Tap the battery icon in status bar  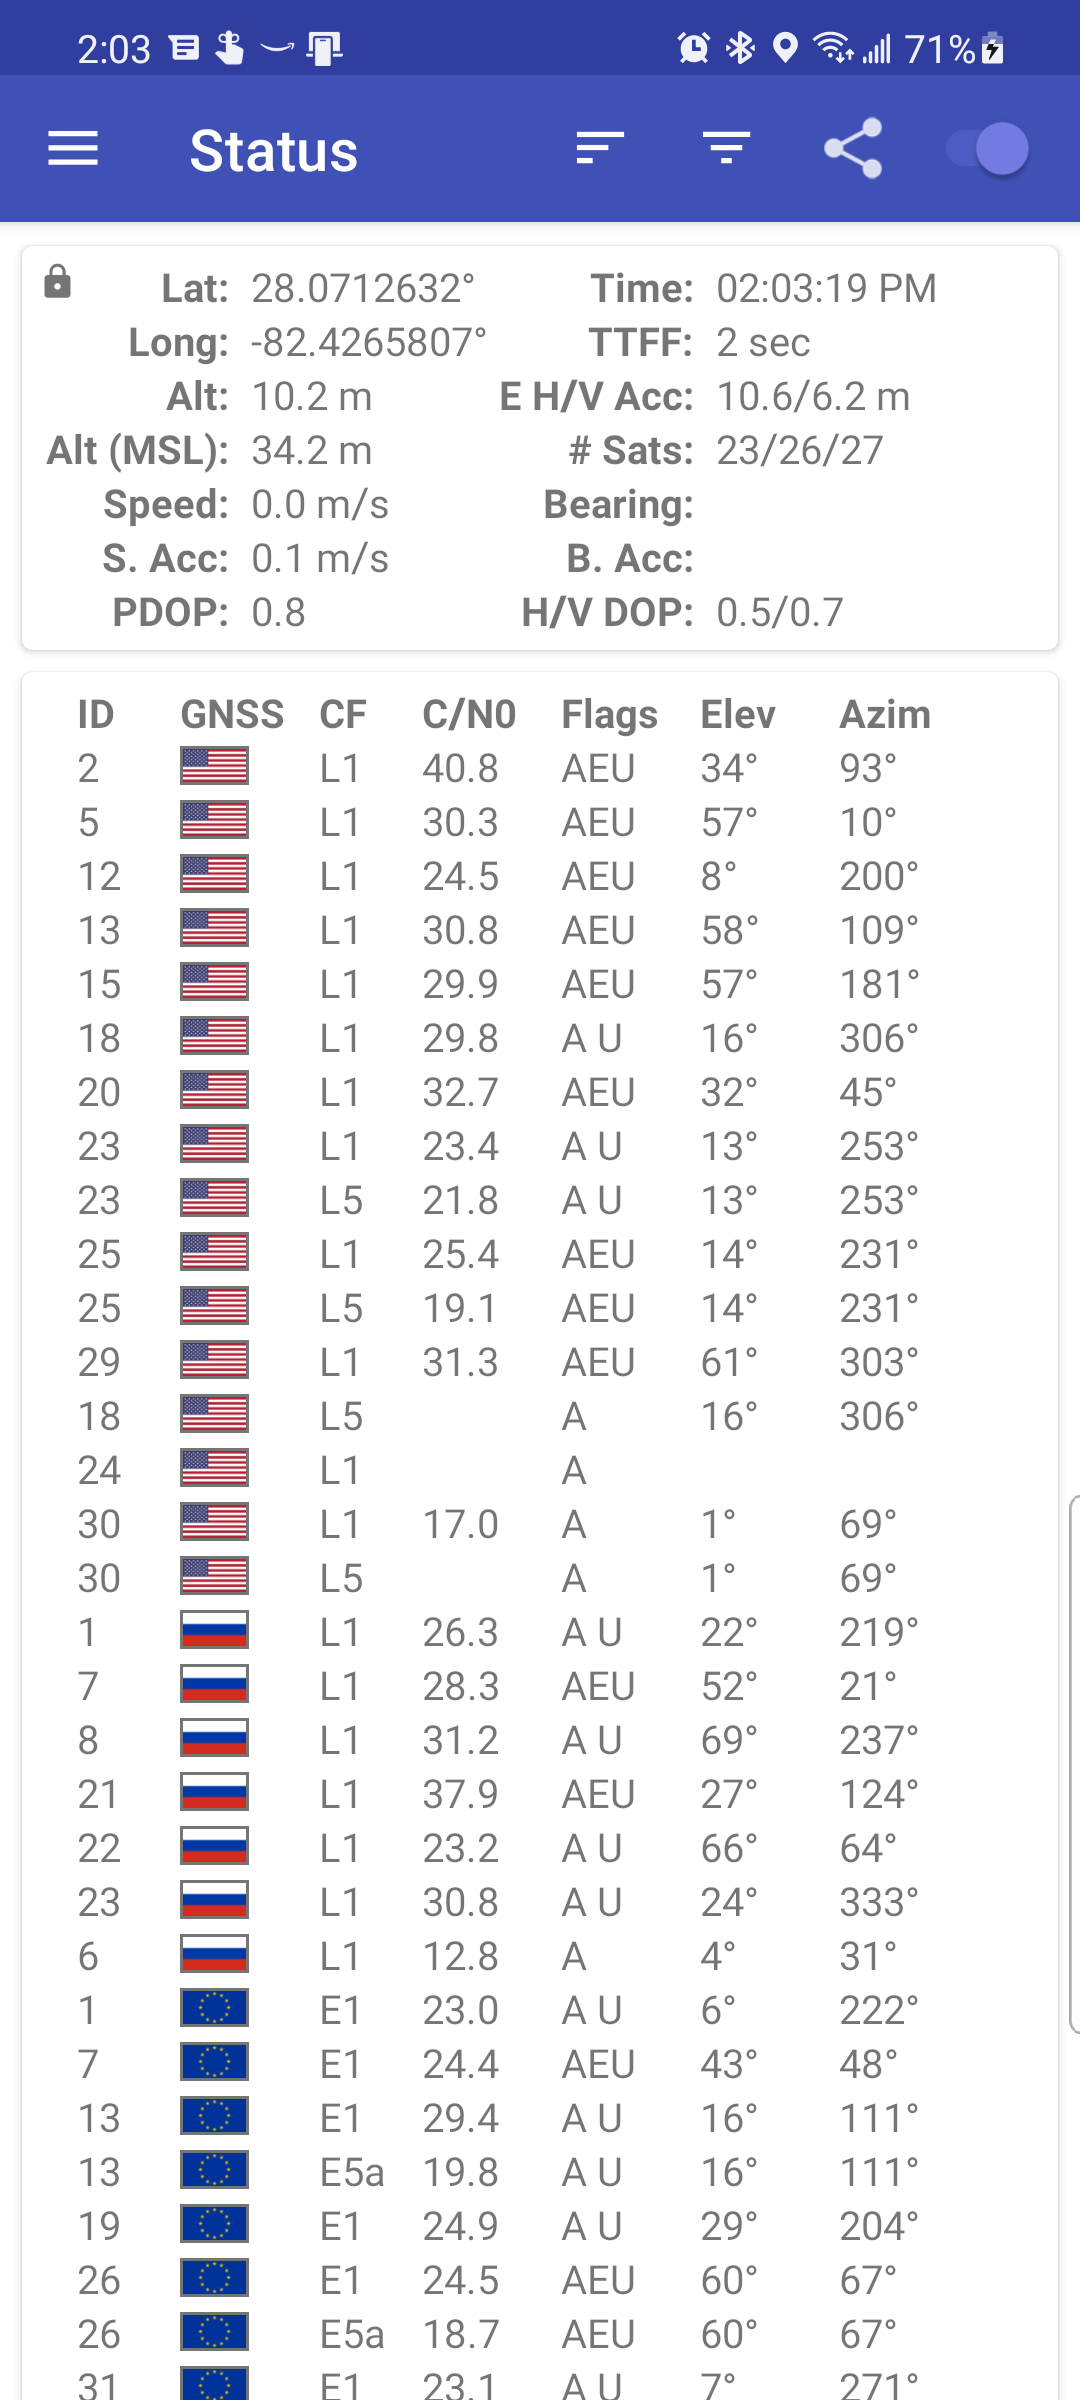[993, 47]
